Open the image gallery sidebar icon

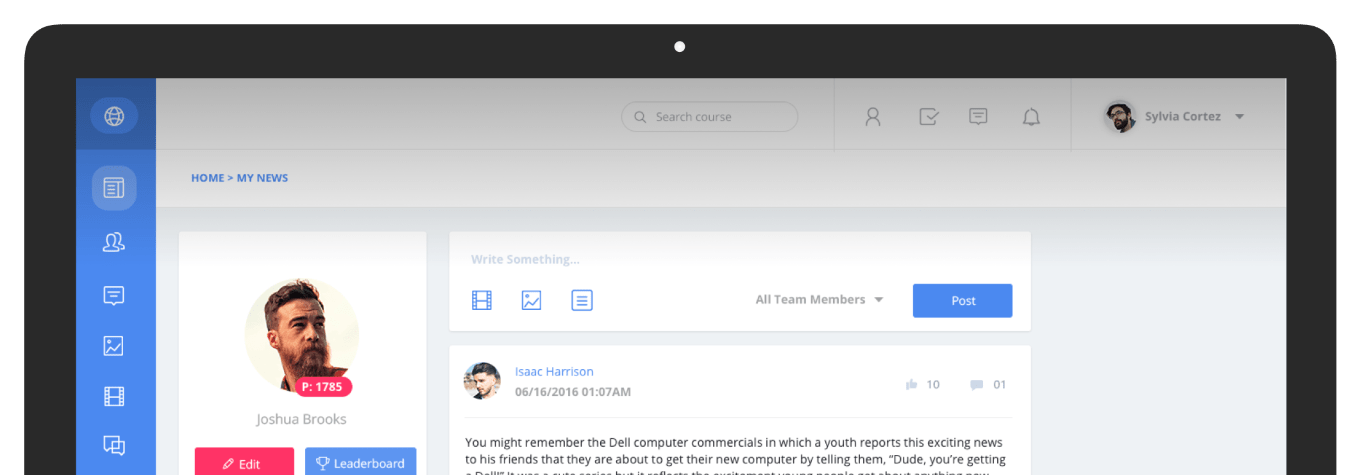[x=114, y=346]
